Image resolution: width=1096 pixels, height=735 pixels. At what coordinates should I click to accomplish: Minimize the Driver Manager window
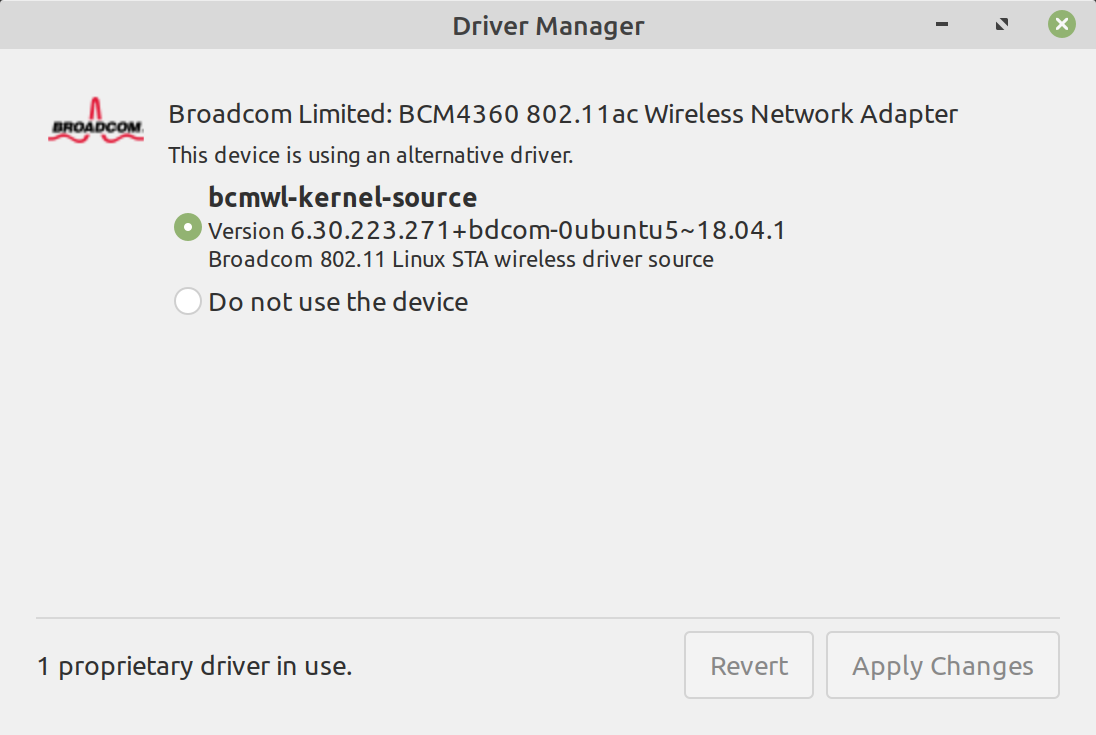point(942,24)
